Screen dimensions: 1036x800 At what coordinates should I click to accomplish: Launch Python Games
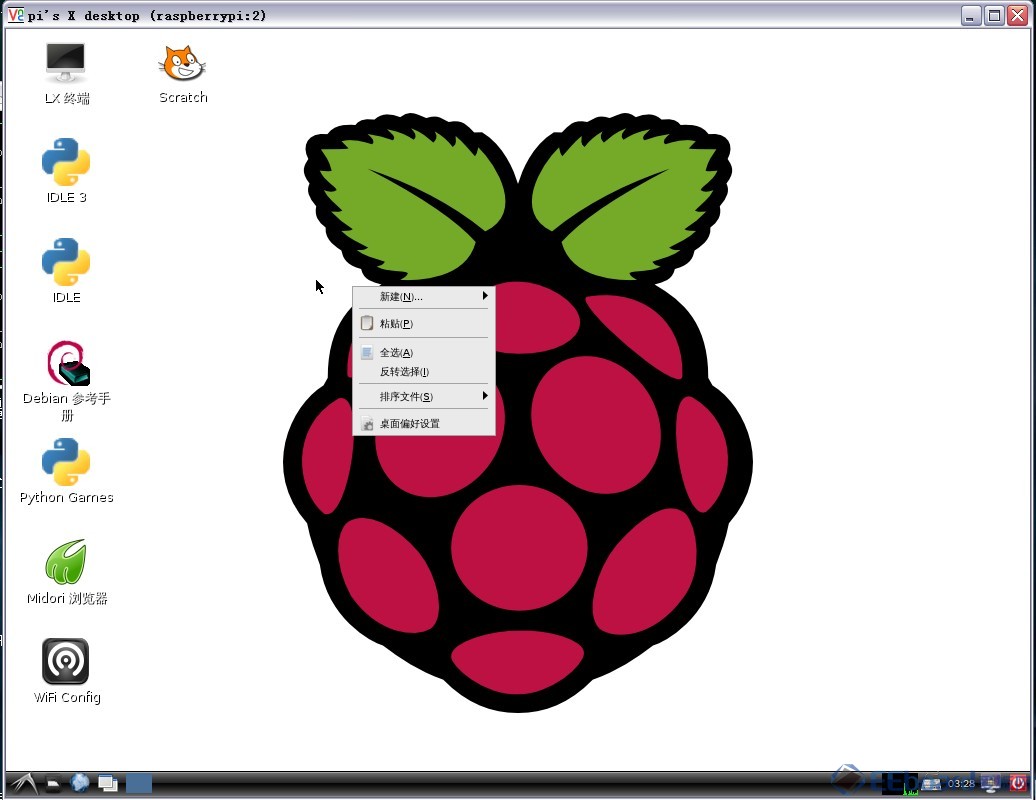(x=65, y=465)
